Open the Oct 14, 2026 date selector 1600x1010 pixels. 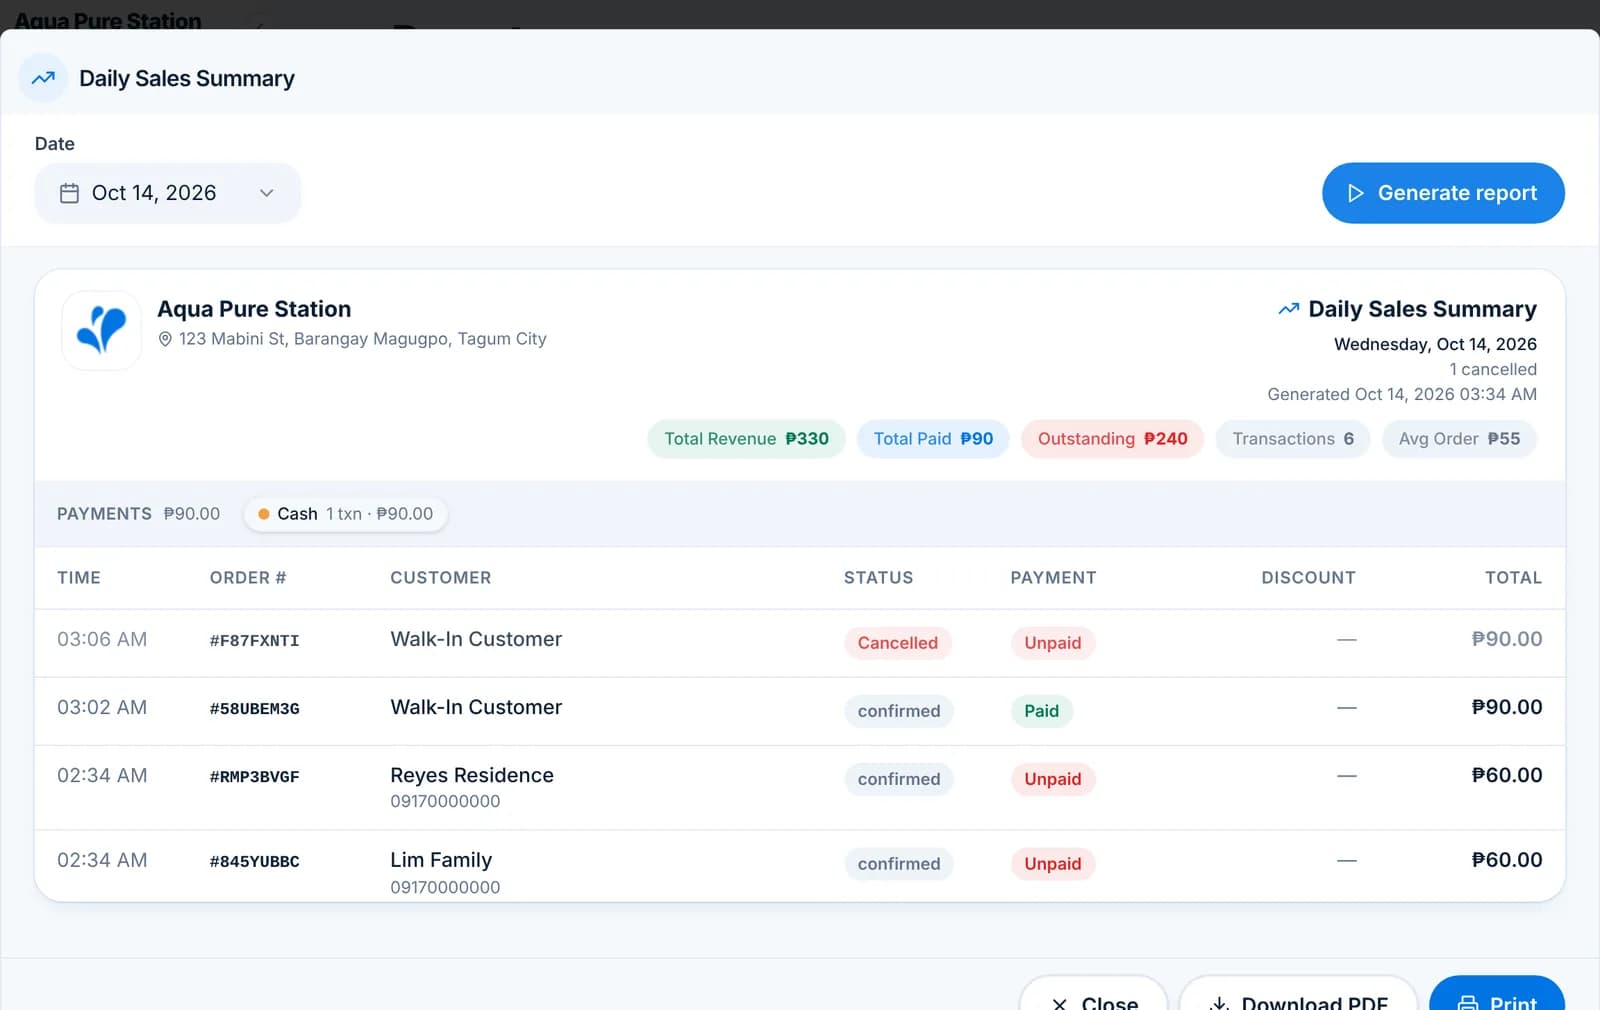pos(168,193)
